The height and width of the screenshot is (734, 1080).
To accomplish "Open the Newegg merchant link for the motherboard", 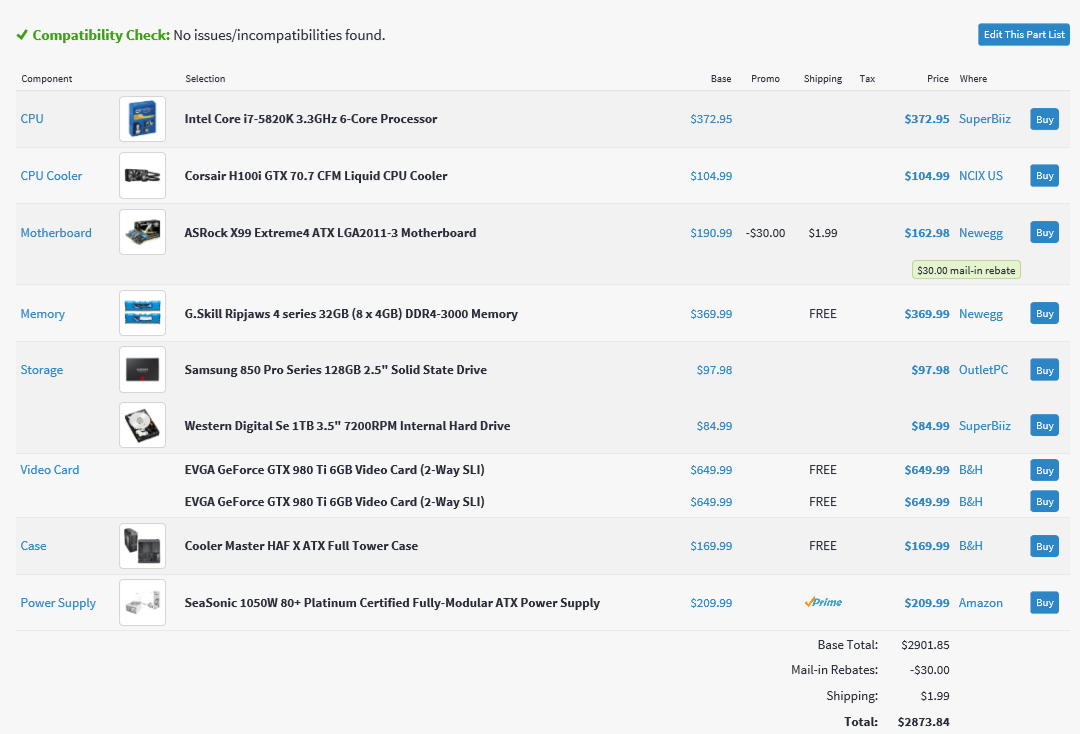I will point(980,233).
